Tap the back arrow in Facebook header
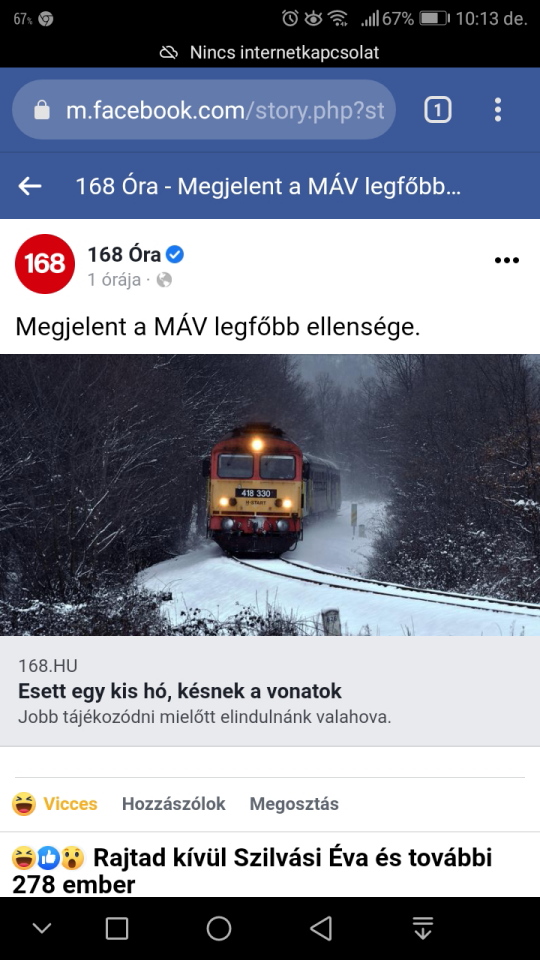The width and height of the screenshot is (540, 960). (29, 186)
